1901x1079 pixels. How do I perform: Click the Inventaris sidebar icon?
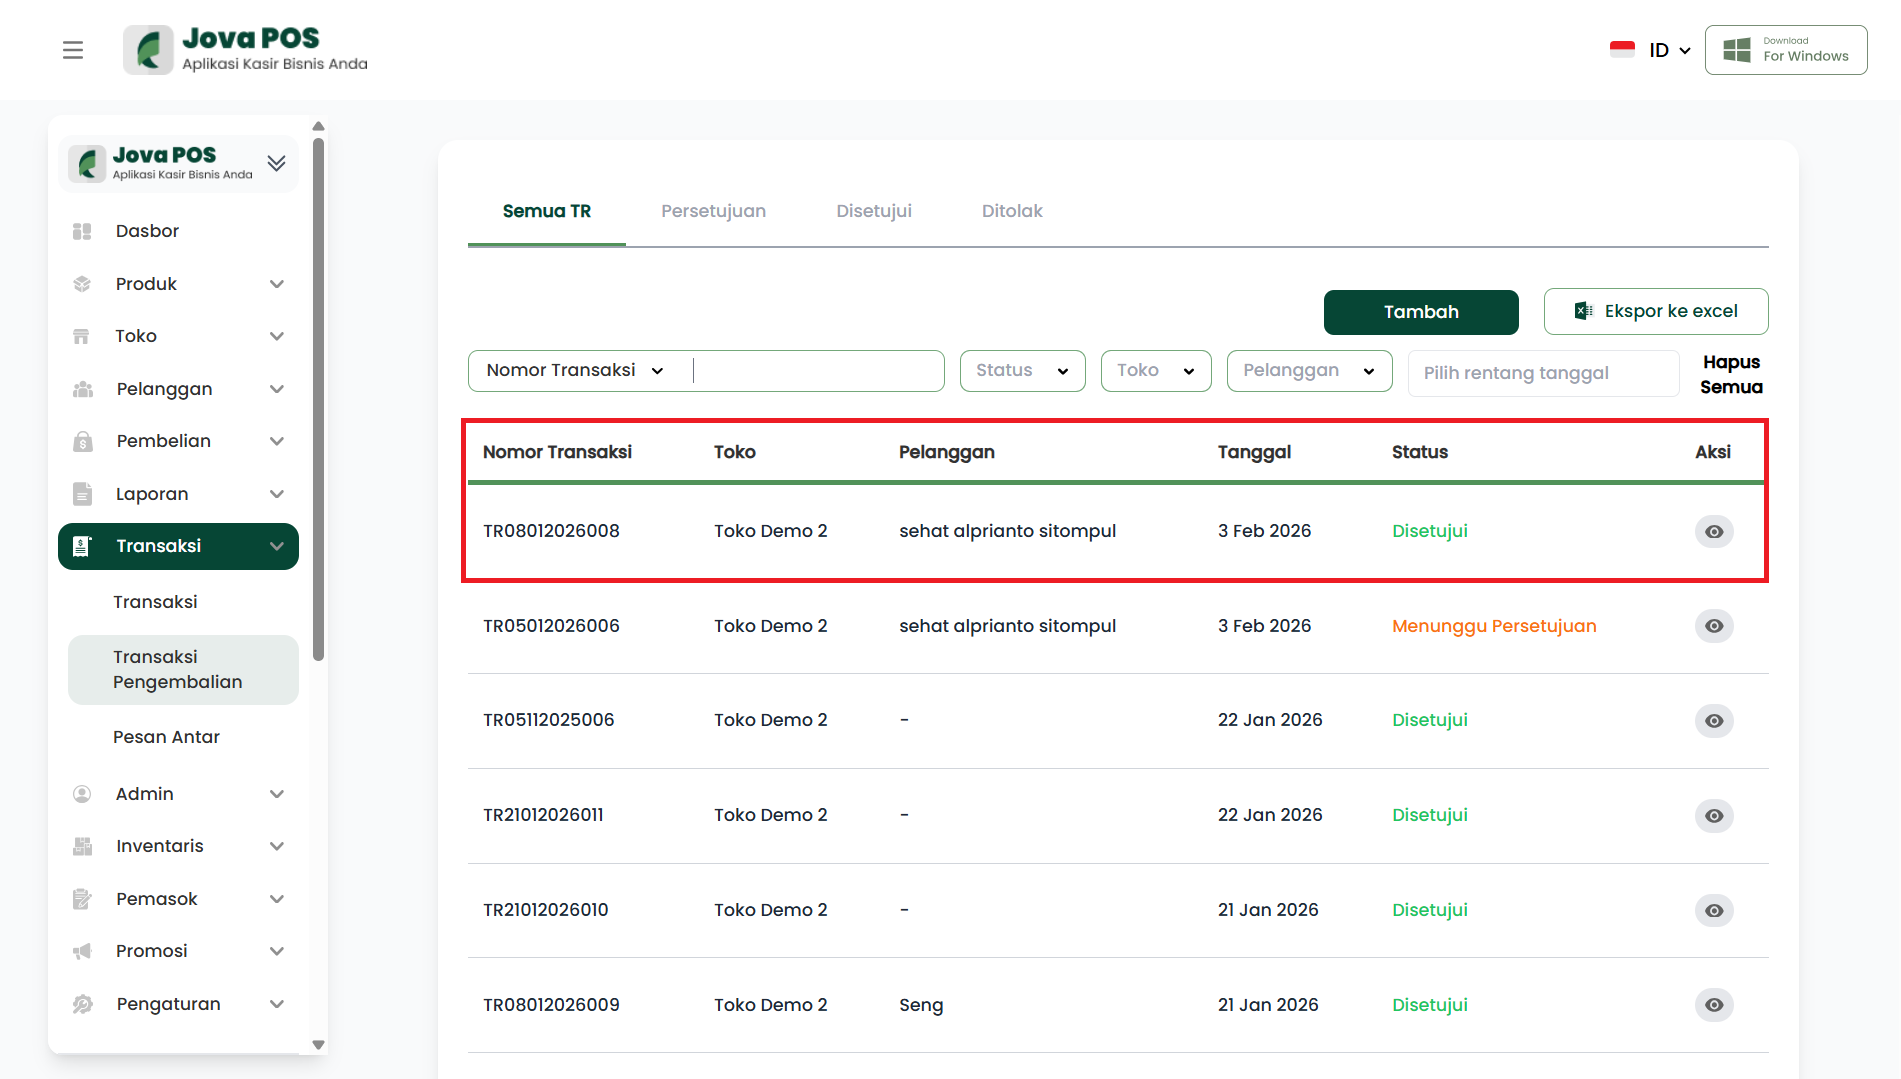82,846
